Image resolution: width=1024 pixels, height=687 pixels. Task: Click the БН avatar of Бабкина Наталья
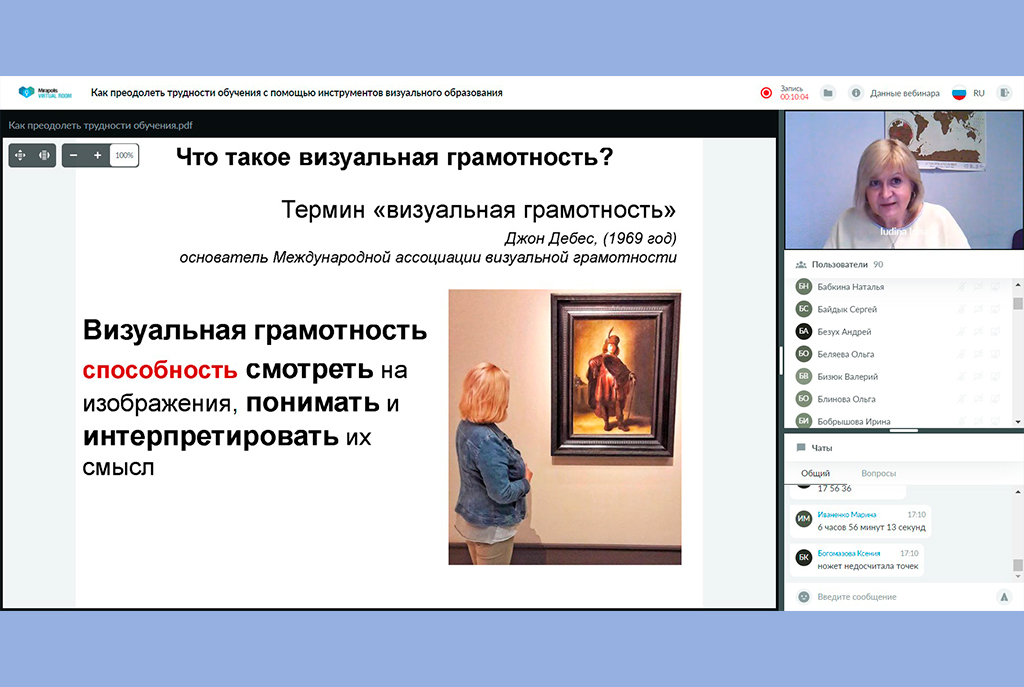[803, 286]
